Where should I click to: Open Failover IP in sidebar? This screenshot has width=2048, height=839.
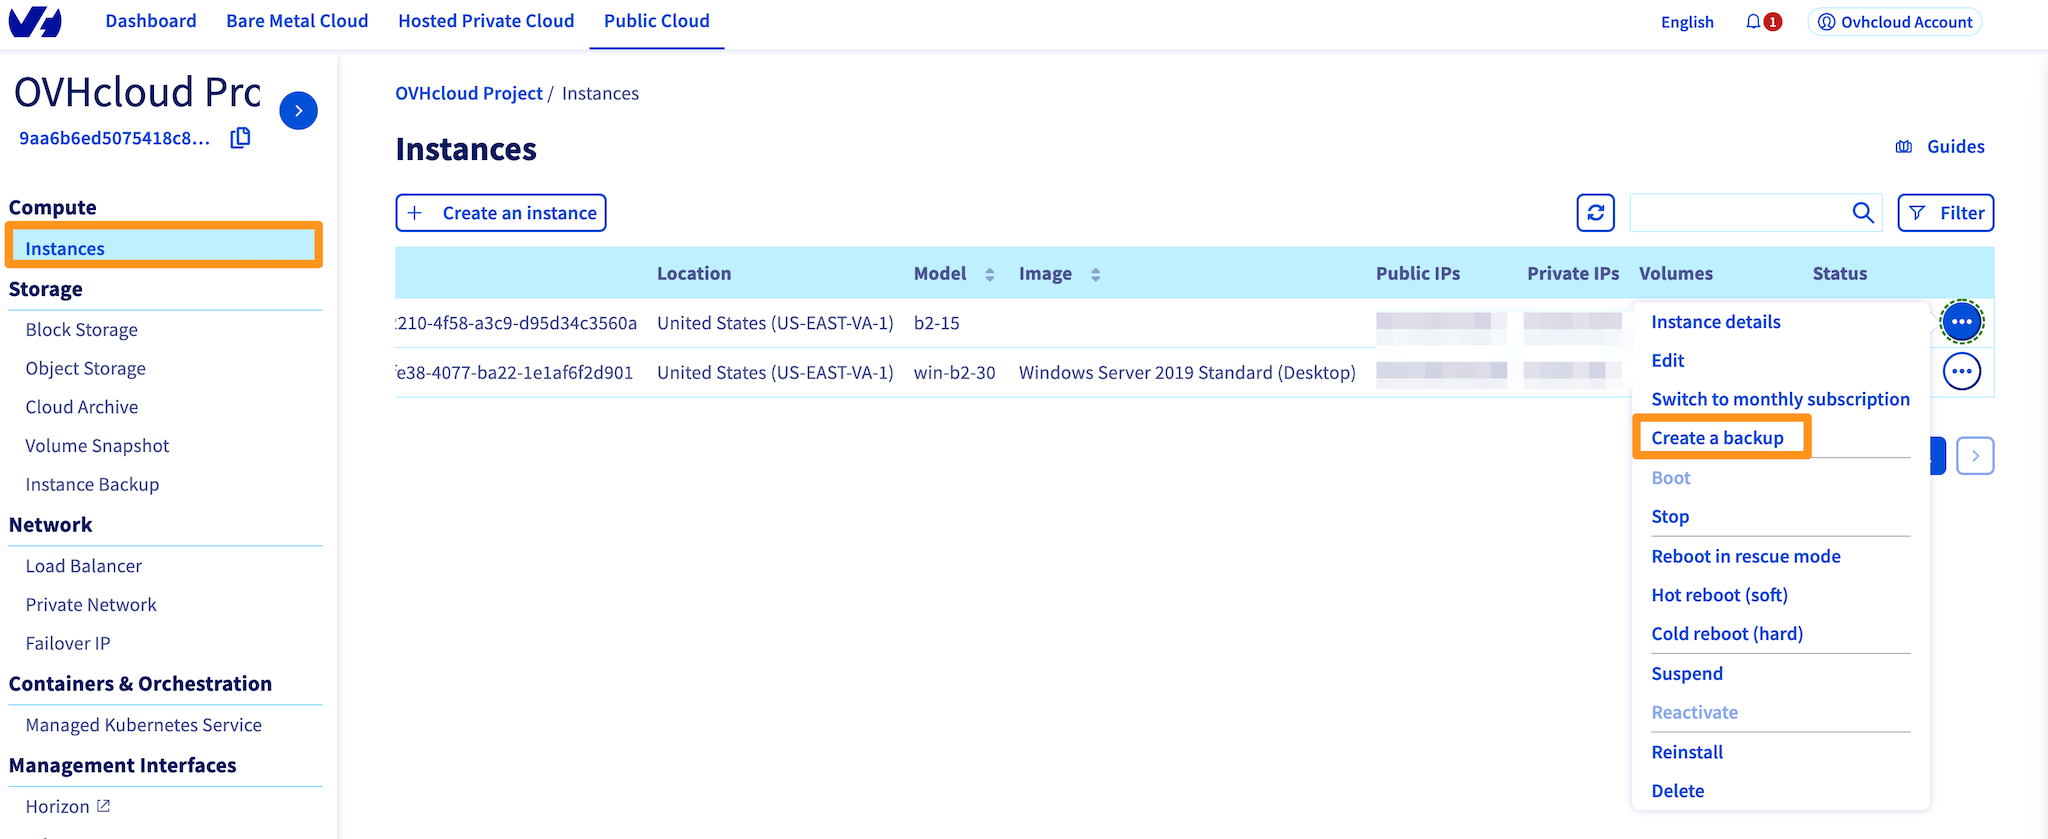tap(68, 644)
